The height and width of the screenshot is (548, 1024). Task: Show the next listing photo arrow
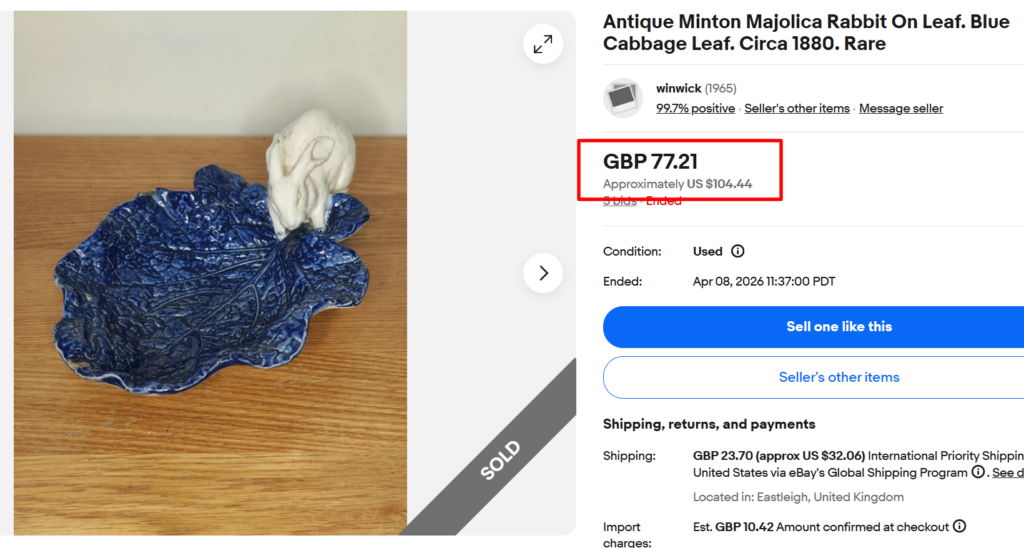point(543,273)
